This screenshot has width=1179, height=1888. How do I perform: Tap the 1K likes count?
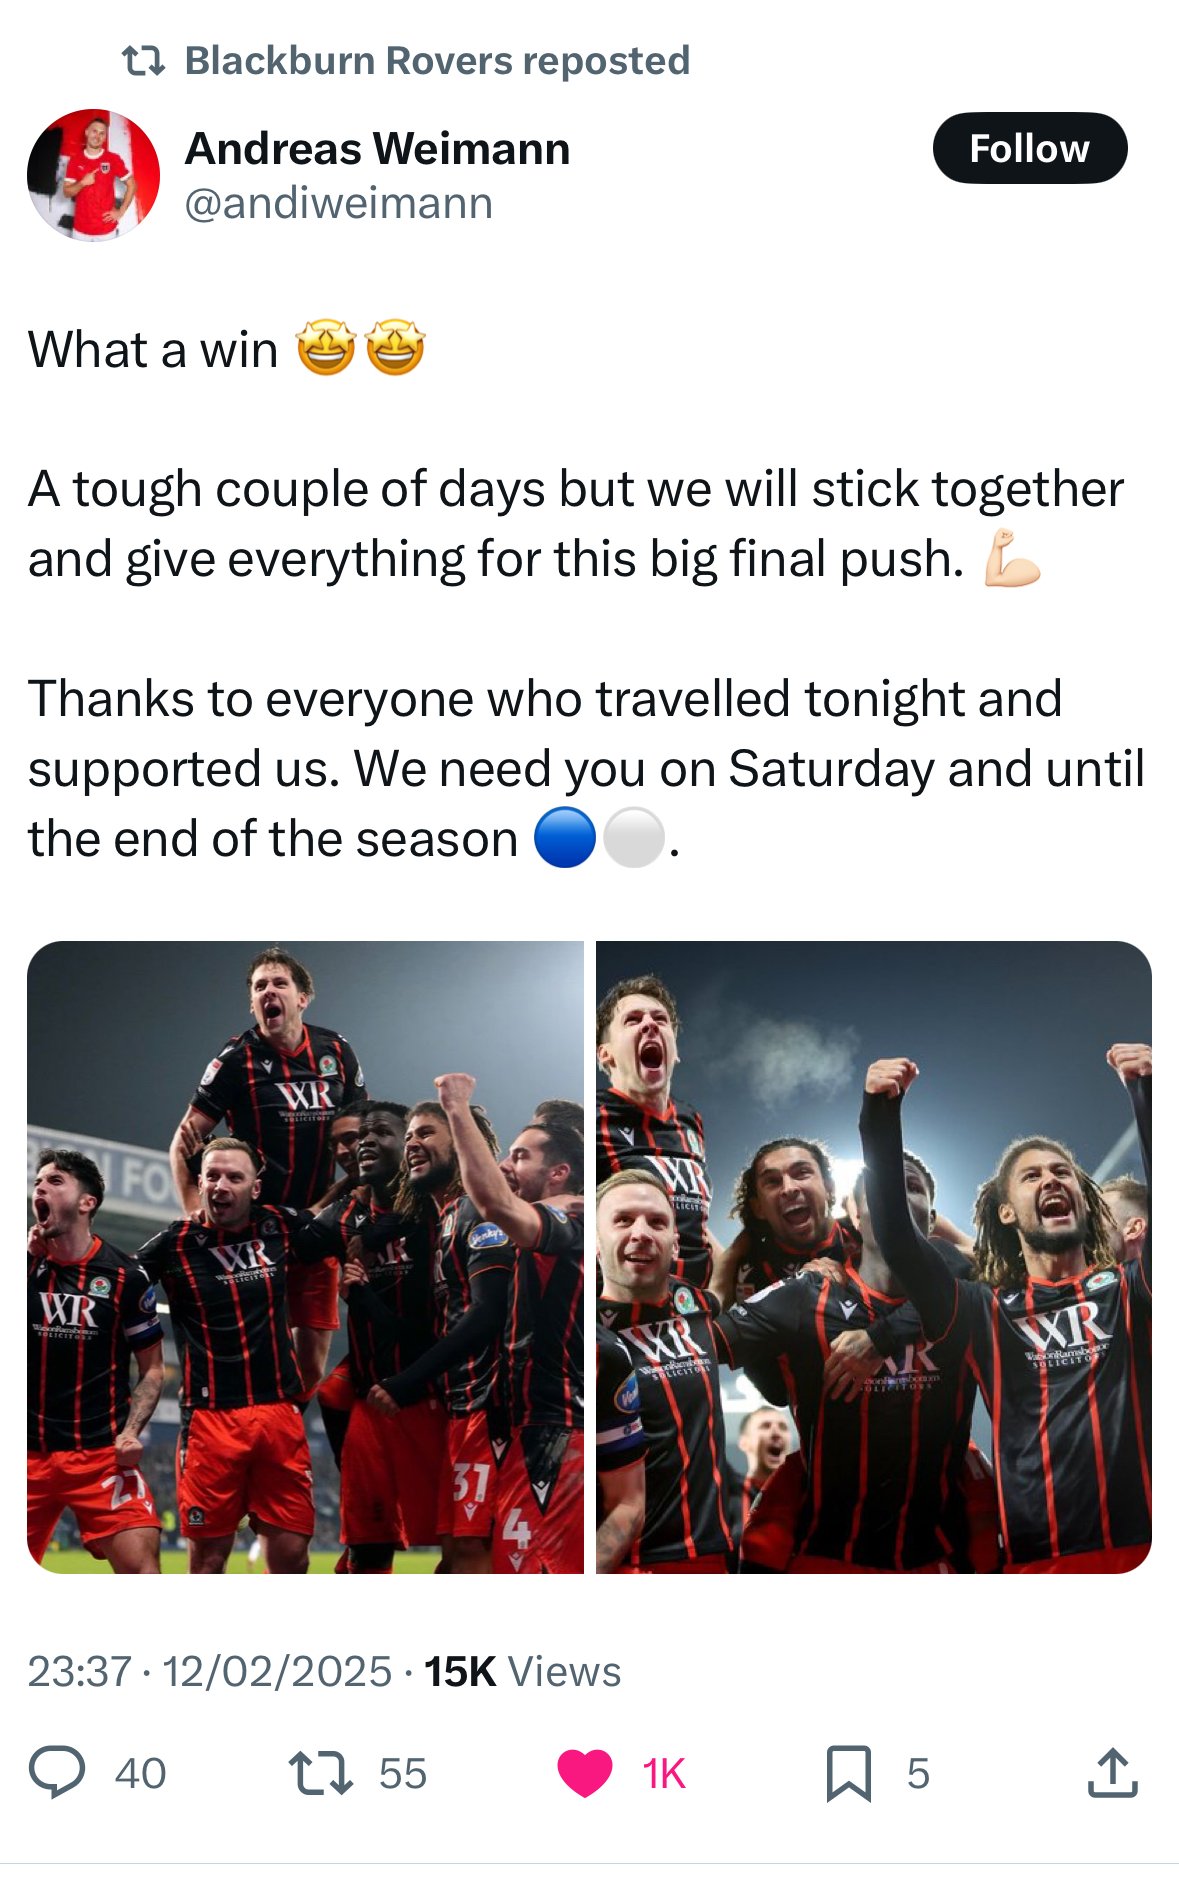click(664, 1774)
